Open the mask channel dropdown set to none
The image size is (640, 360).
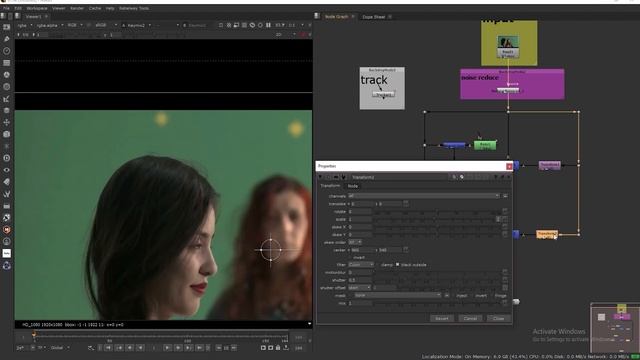point(398,296)
